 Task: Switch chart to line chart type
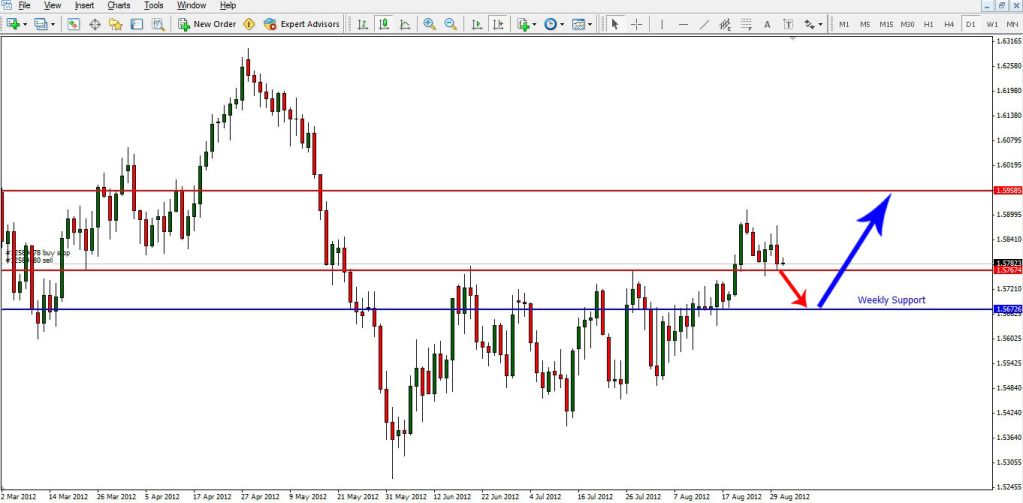coord(405,24)
